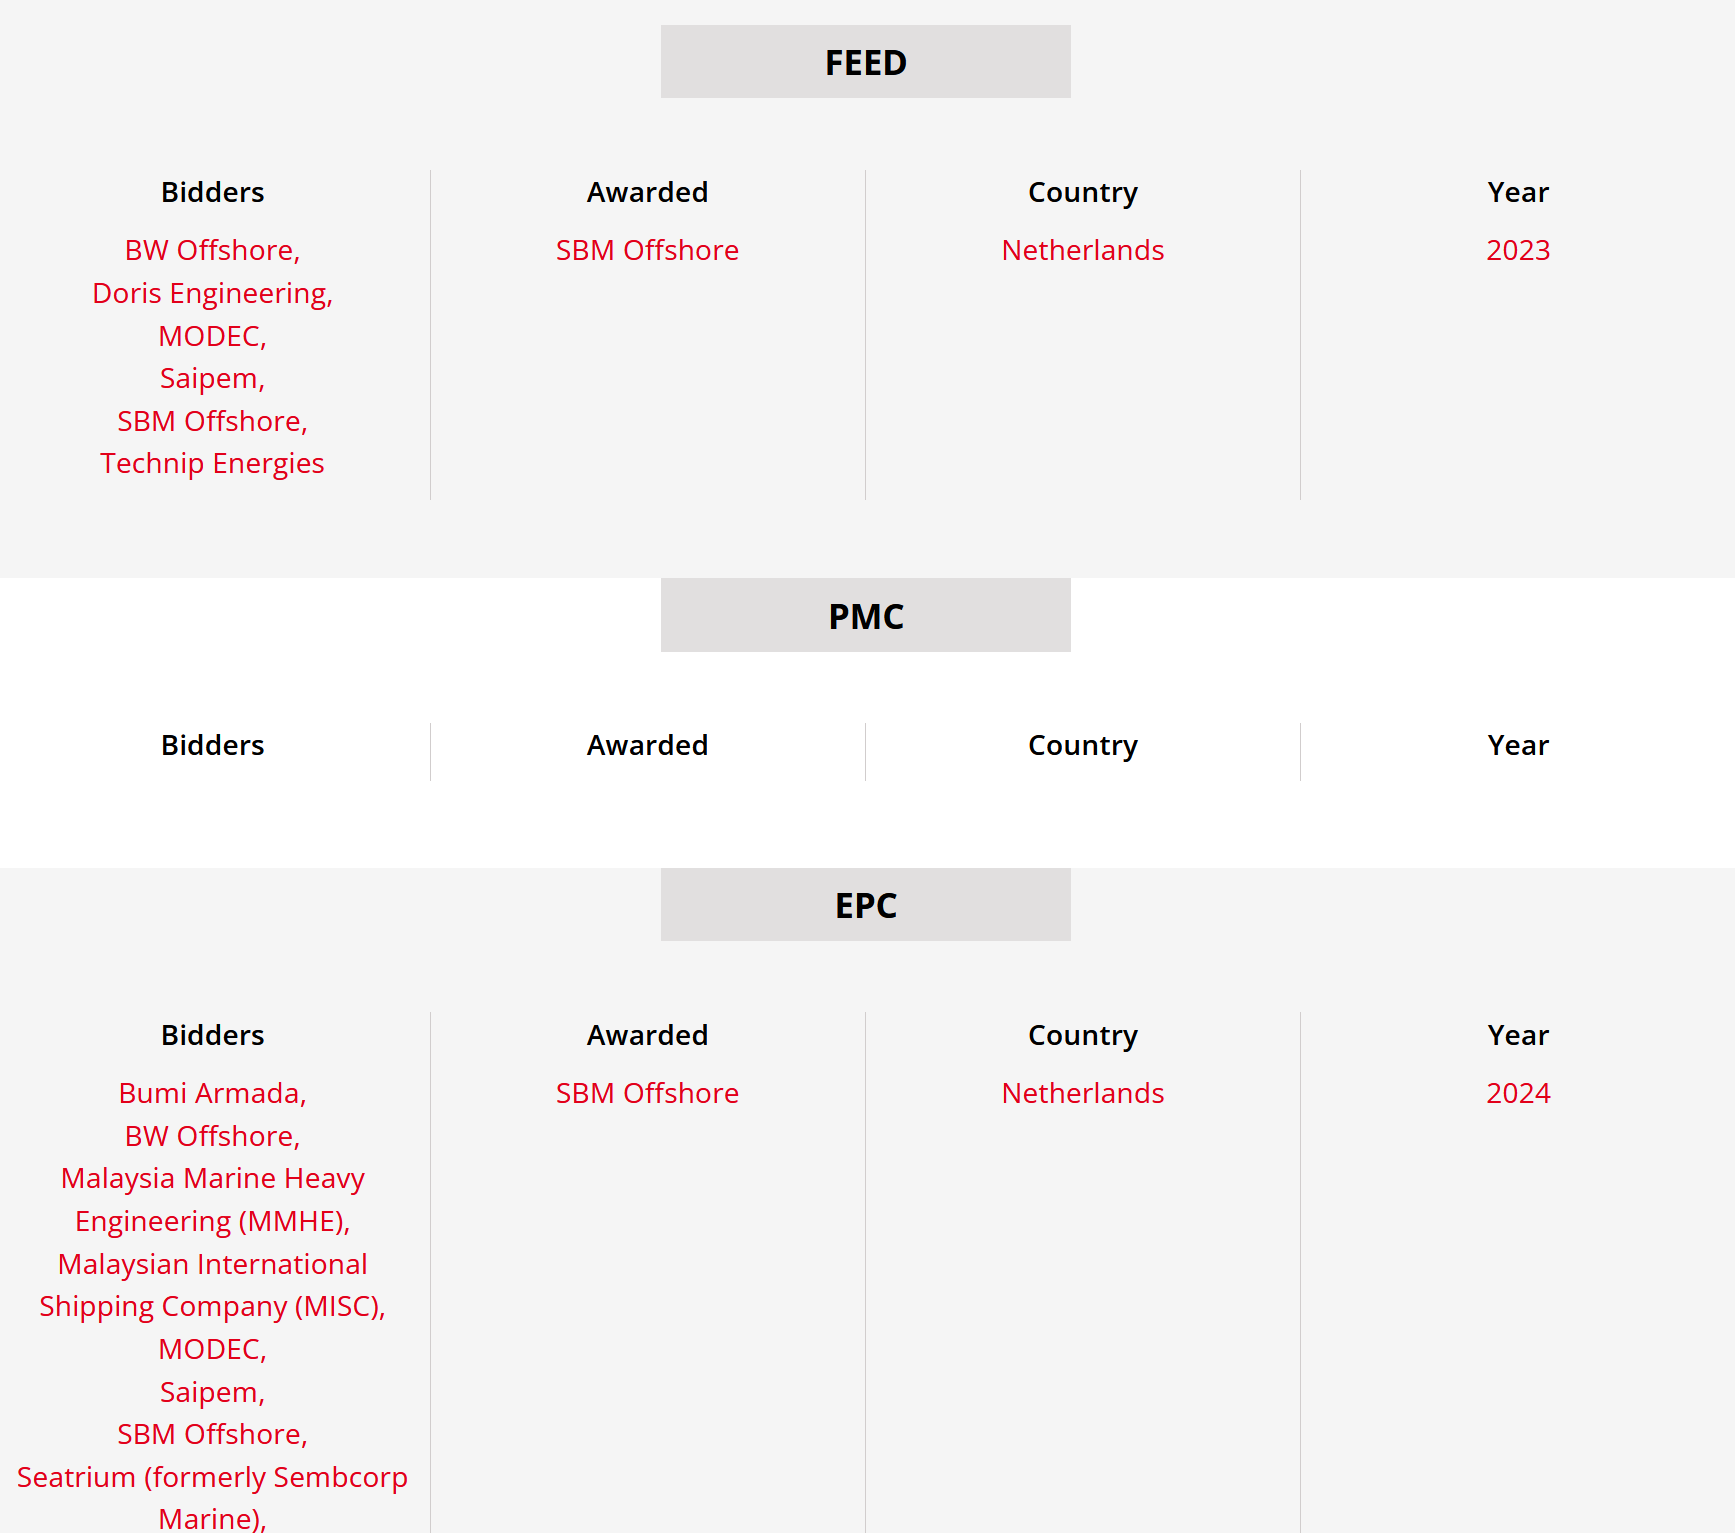The height and width of the screenshot is (1533, 1735).
Task: Click Malaysia Marine Heavy Engineering (MMHE) link
Action: [x=212, y=1200]
